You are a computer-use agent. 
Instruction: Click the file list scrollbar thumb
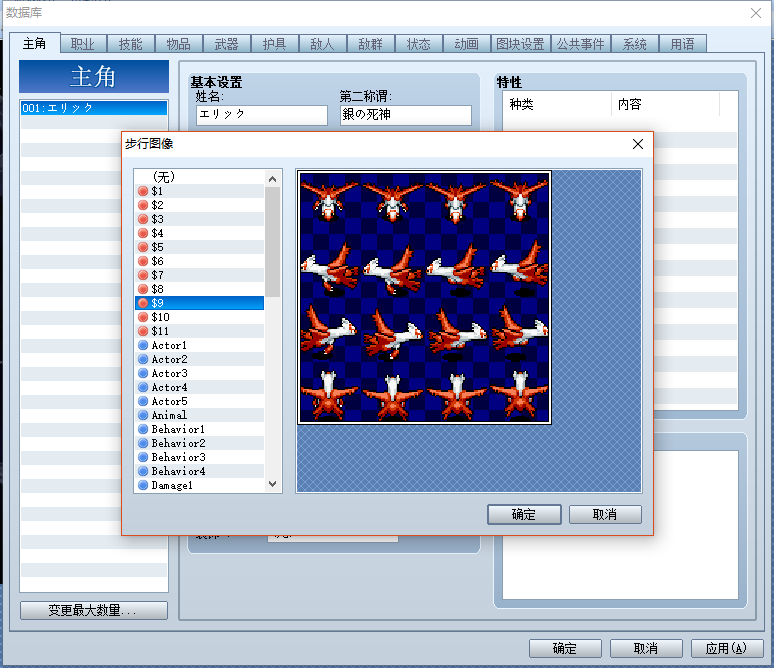click(x=272, y=242)
